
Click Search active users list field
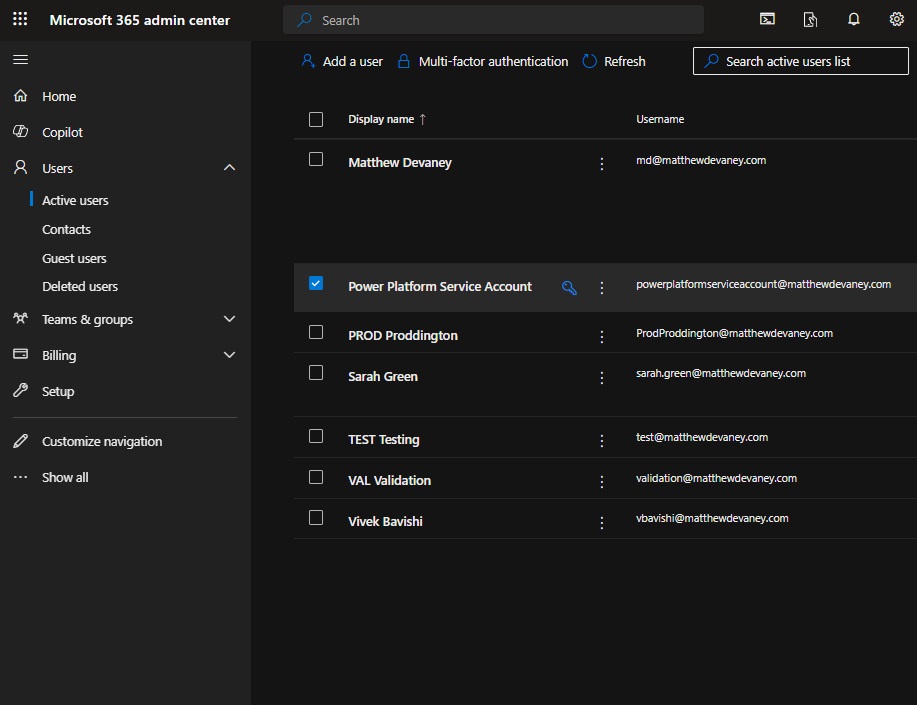tap(801, 61)
